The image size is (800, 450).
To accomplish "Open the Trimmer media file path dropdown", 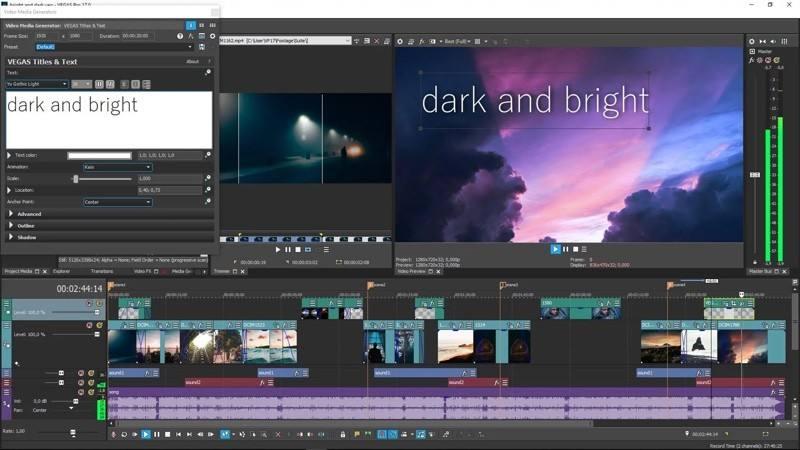I will (347, 40).
